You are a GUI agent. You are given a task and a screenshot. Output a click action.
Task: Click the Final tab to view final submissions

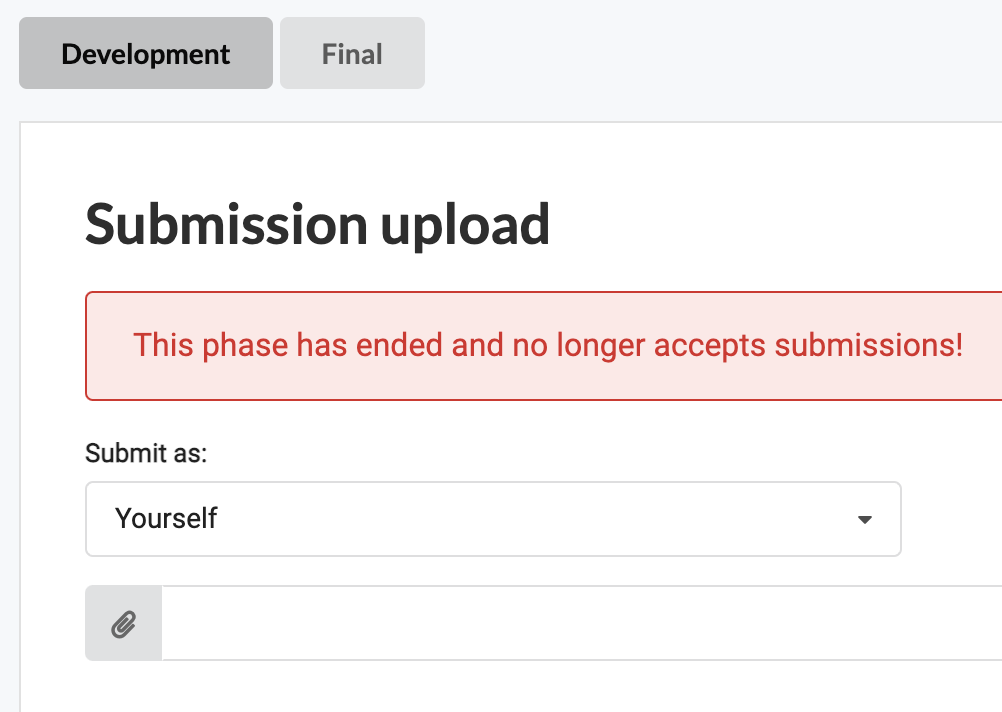352,53
